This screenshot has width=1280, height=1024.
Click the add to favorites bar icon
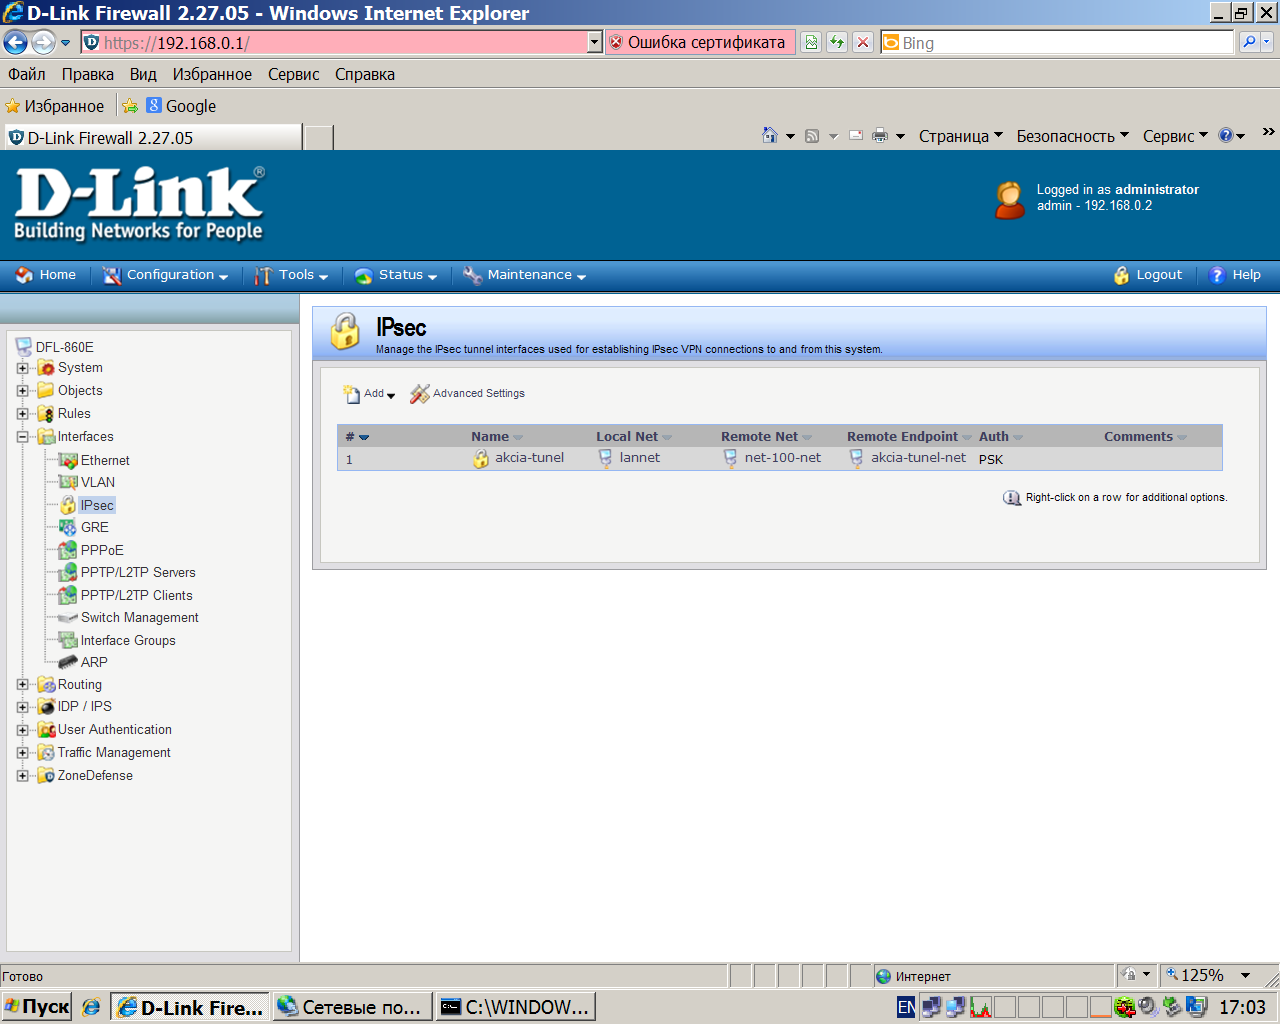pos(130,106)
